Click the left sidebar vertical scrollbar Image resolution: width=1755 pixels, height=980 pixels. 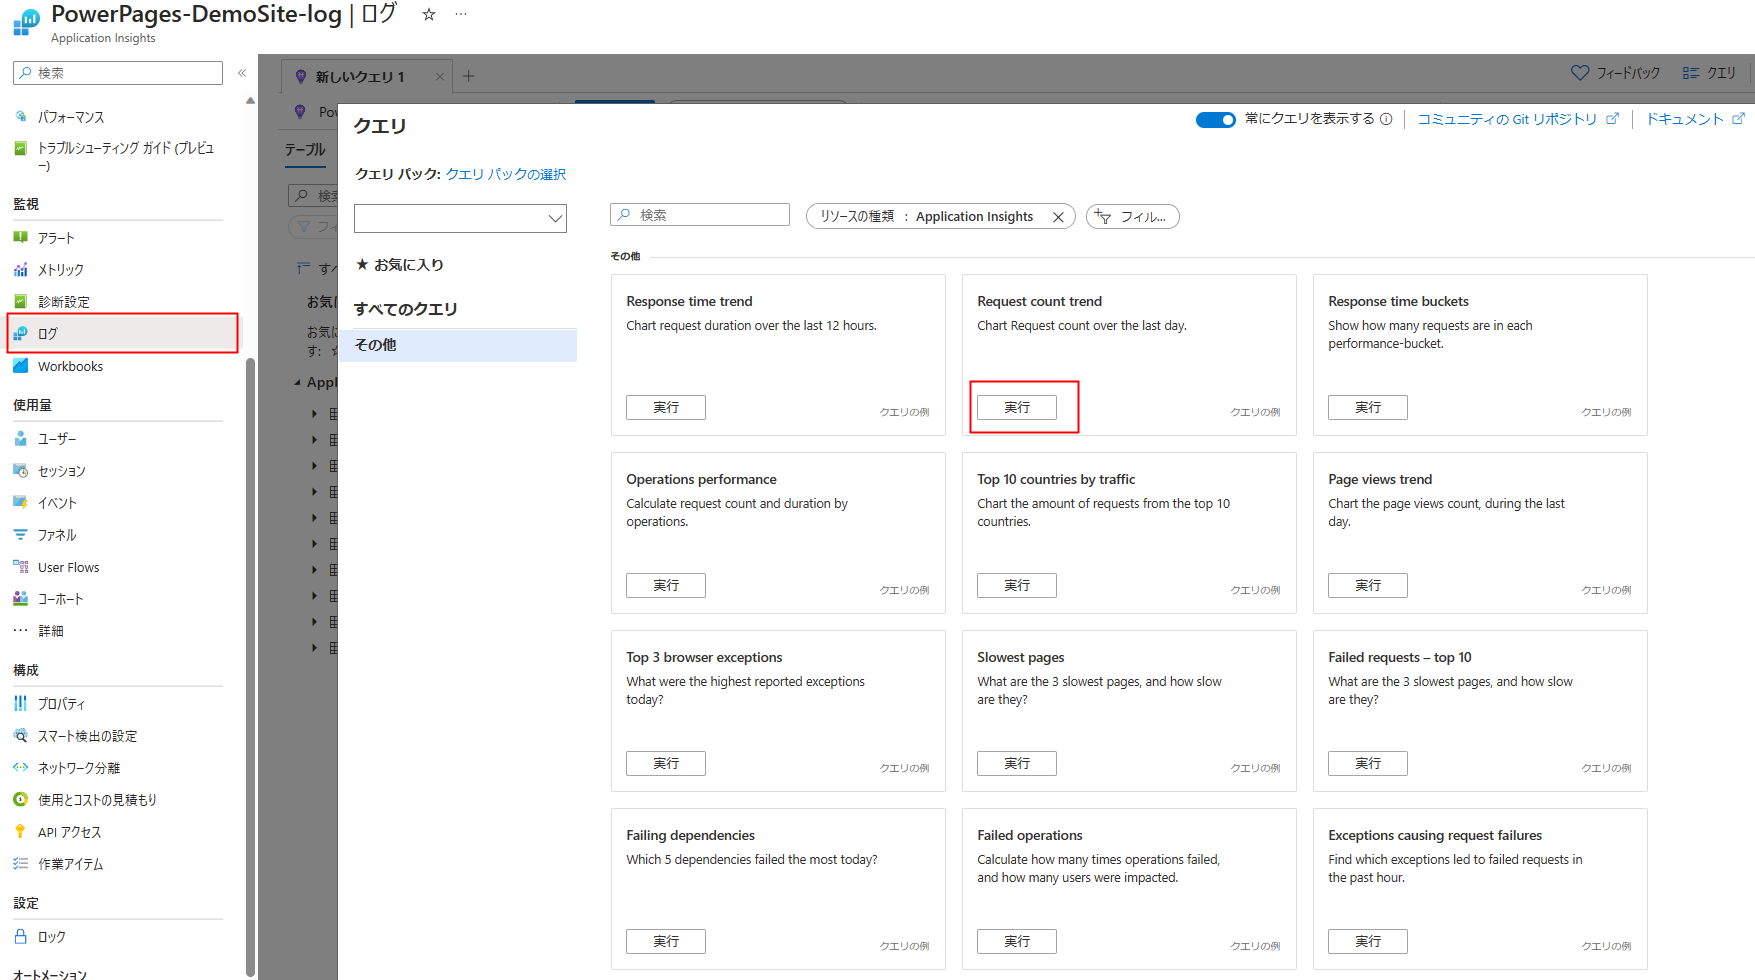pos(250,665)
